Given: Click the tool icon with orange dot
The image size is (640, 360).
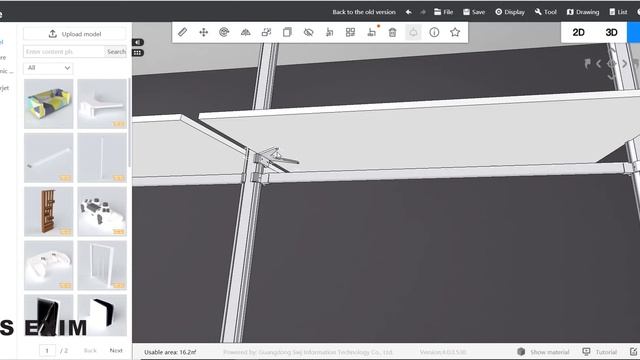Looking at the screenshot, I should coord(371,32).
